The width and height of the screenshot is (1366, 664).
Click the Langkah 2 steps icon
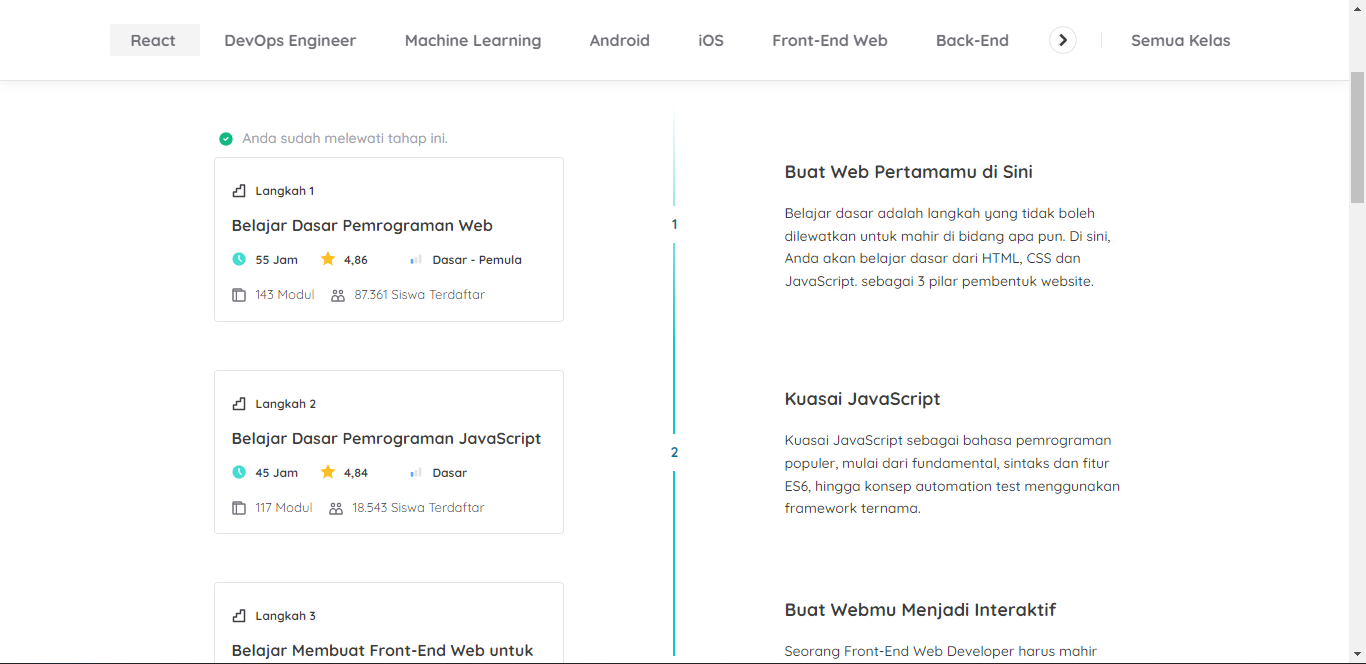point(239,404)
